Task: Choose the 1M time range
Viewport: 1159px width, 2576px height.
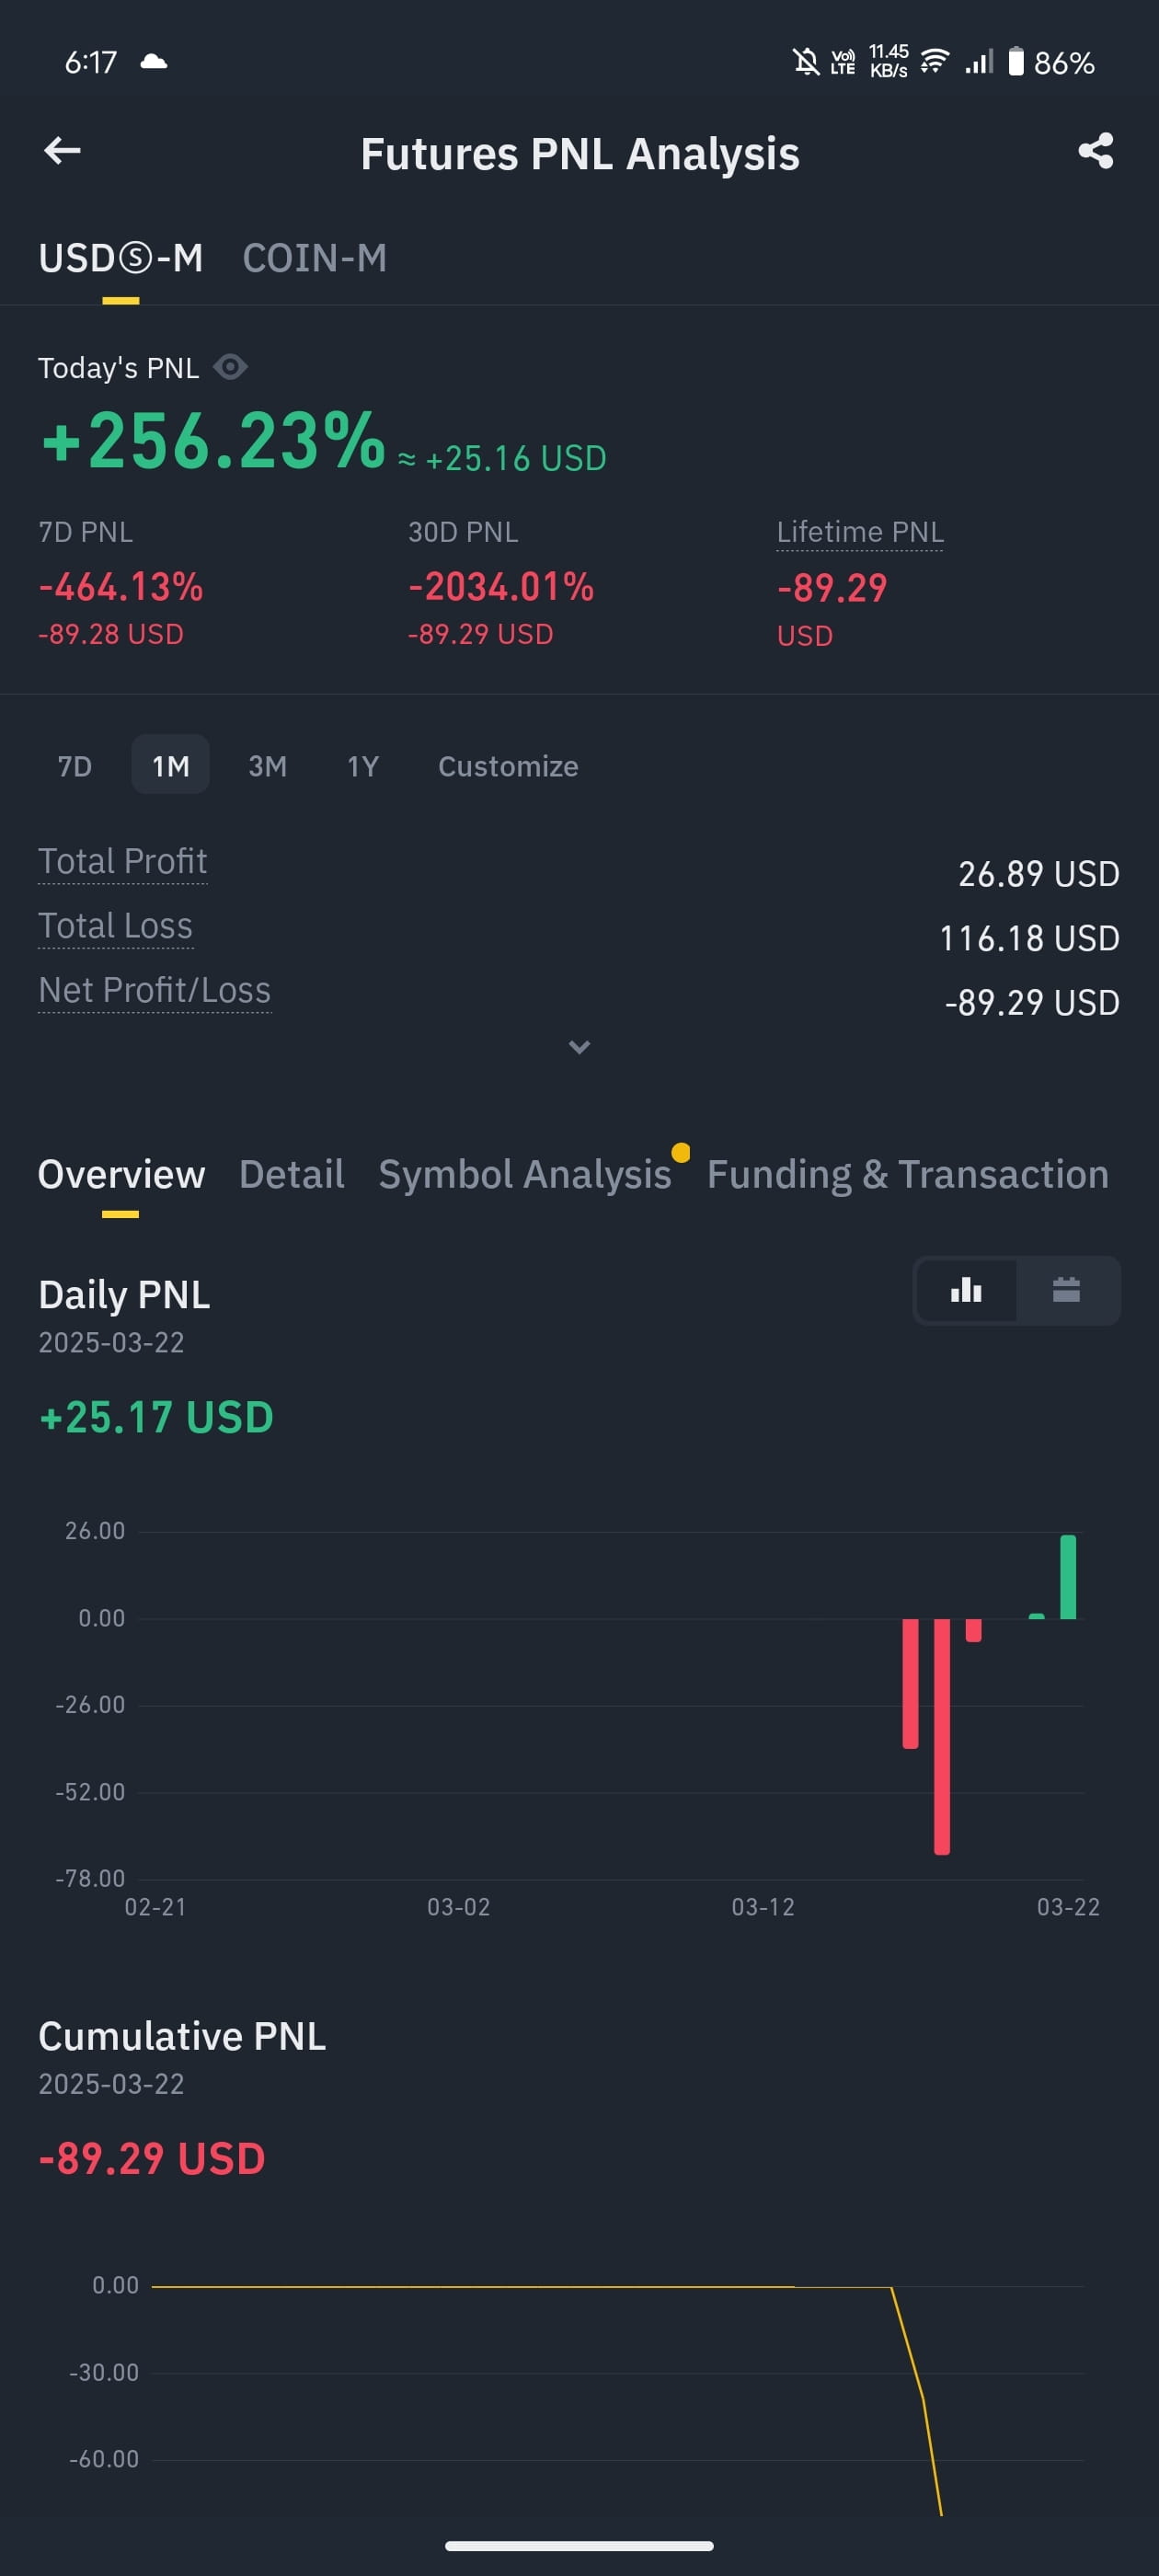Action: click(171, 766)
